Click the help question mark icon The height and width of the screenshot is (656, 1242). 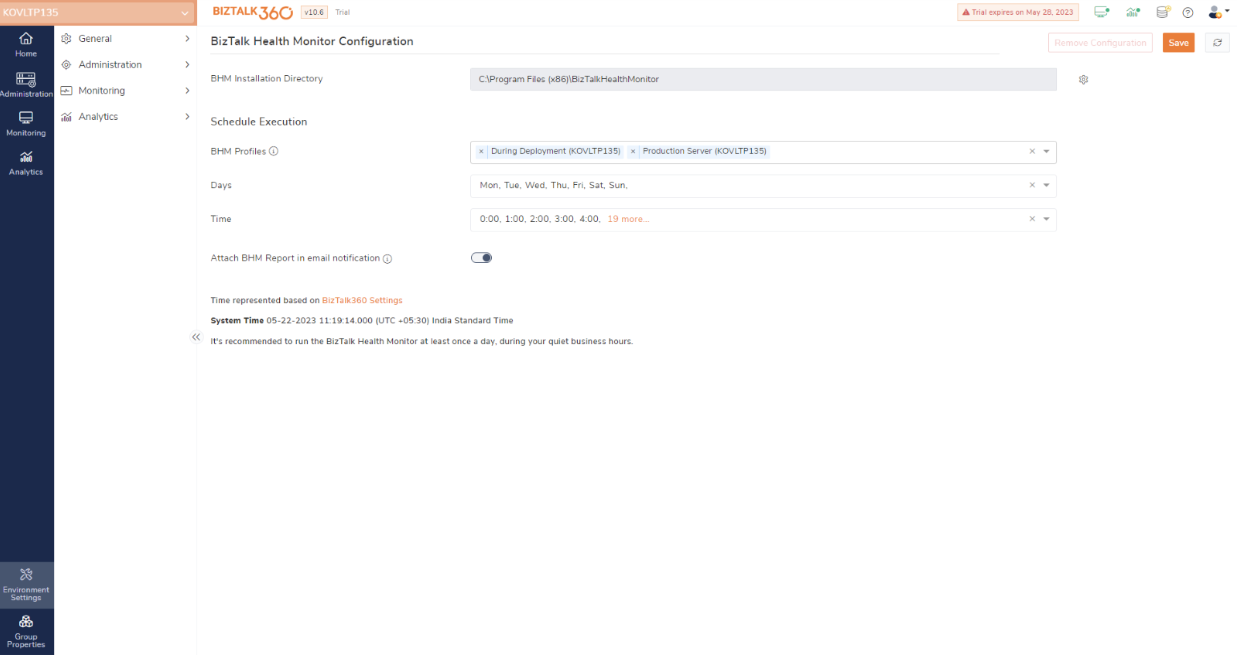pyautogui.click(x=1188, y=11)
